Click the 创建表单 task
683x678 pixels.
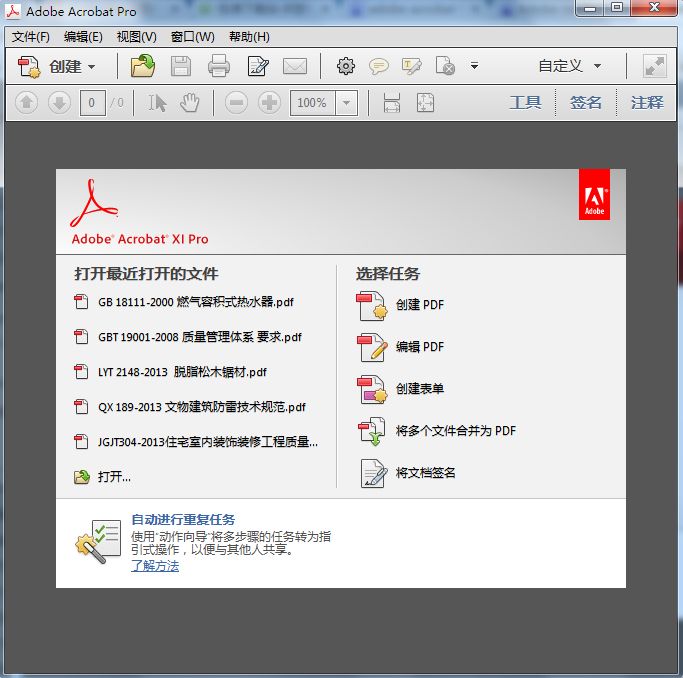[400, 389]
